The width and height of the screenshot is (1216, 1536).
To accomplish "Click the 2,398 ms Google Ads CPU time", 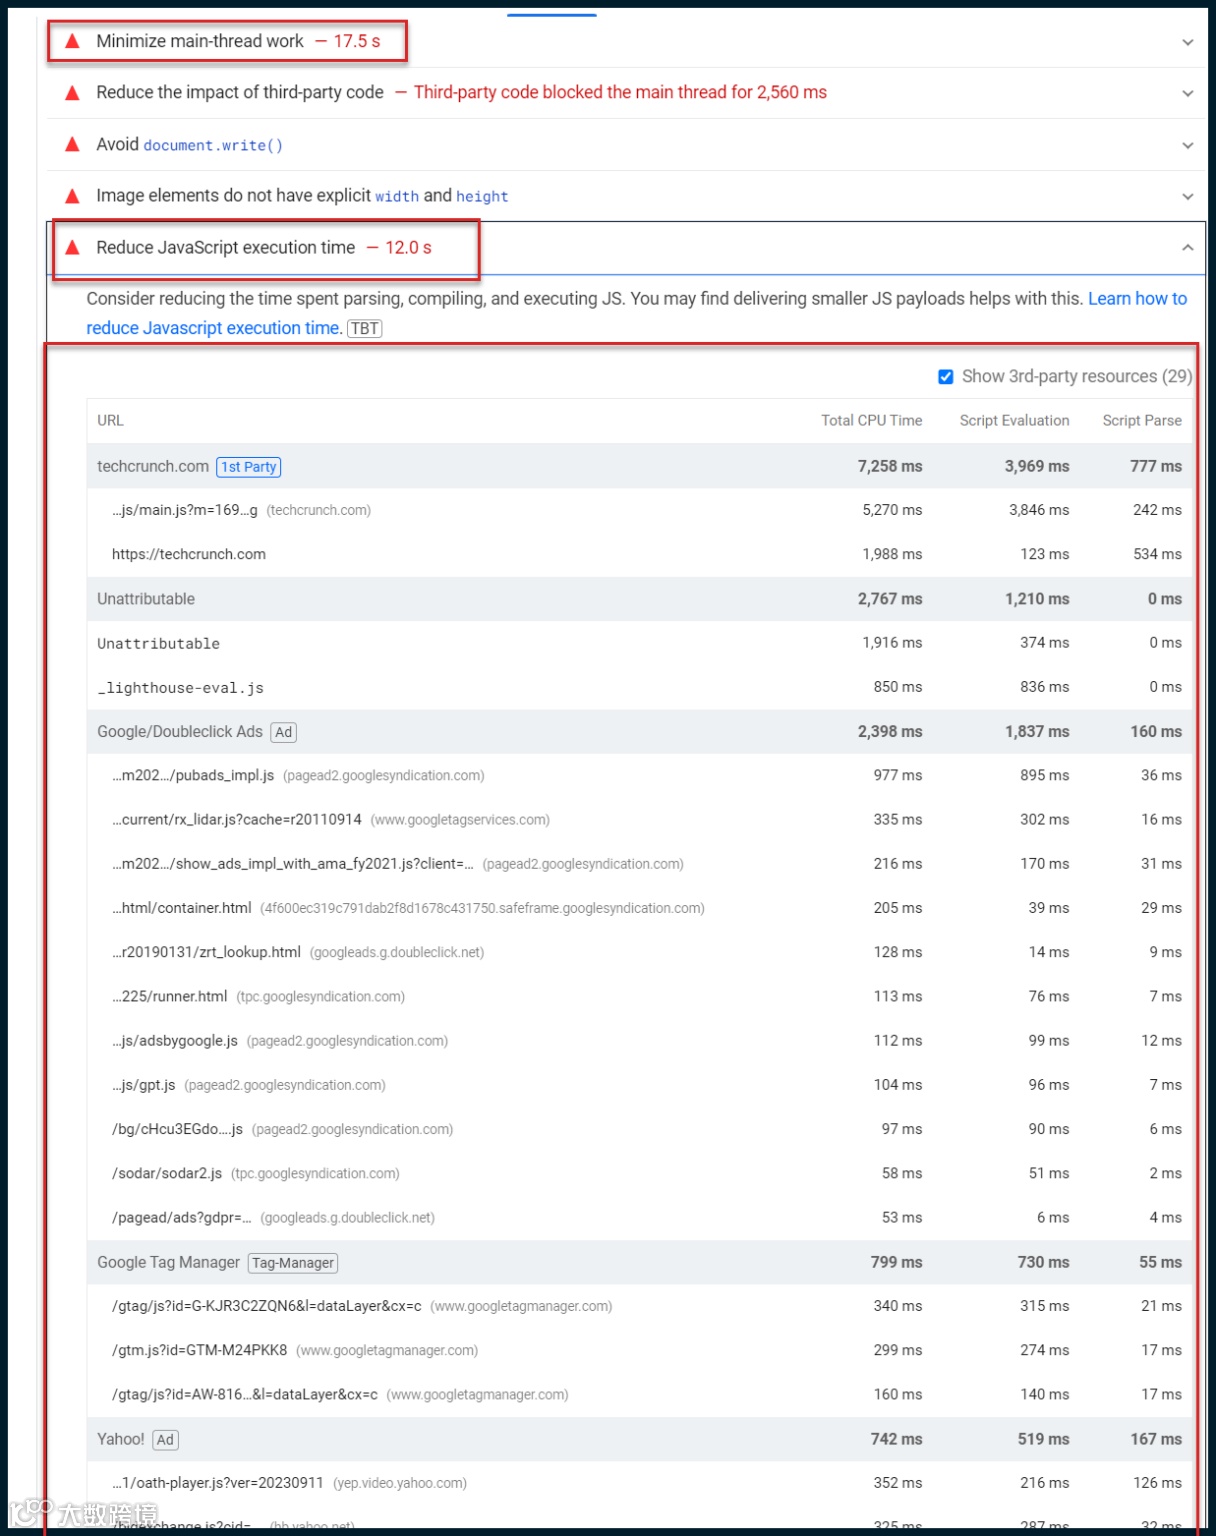I will click(x=890, y=732).
